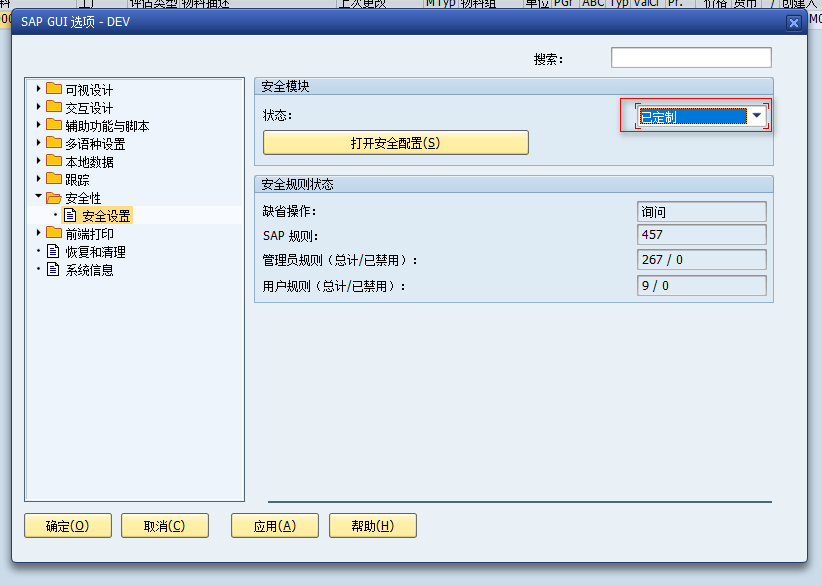Click the 已定制 status value
The width and height of the screenshot is (822, 586).
coord(693,116)
